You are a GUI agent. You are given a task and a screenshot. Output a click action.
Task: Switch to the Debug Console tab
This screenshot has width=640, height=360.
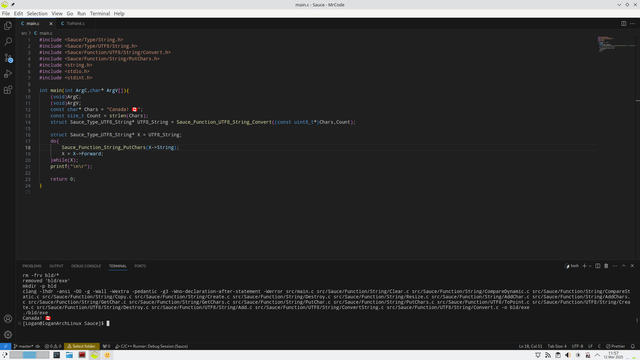click(86, 266)
